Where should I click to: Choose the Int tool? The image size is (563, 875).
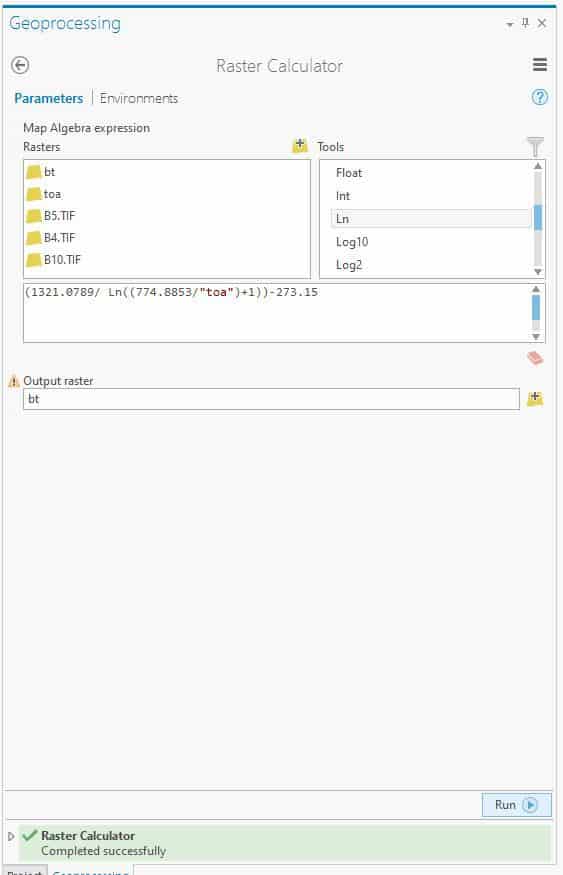(x=343, y=196)
